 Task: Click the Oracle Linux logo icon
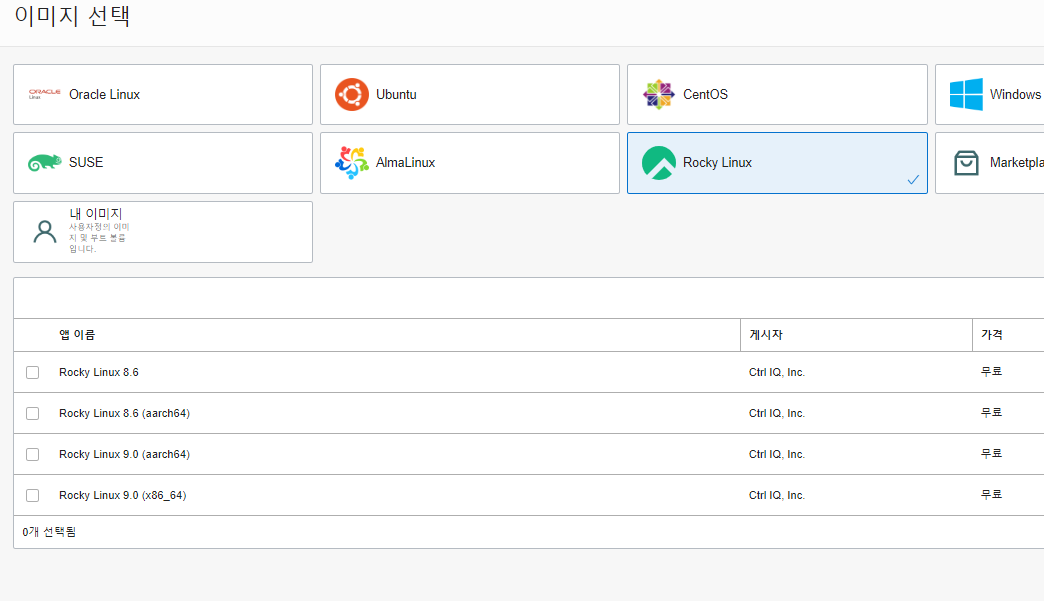[x=44, y=94]
